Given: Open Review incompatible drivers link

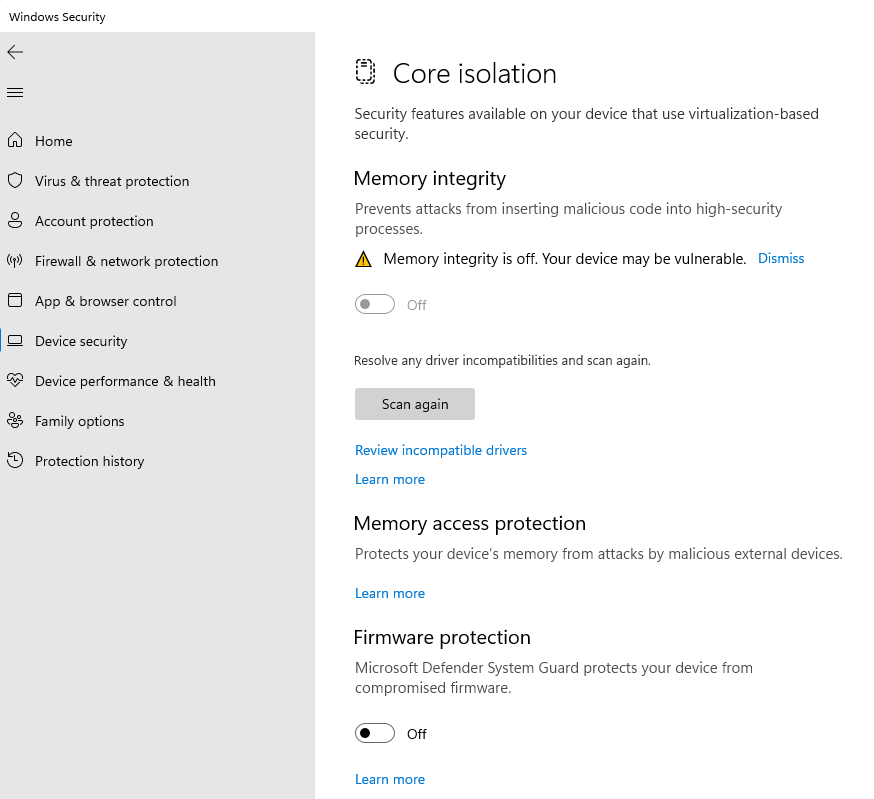Looking at the screenshot, I should click(x=441, y=450).
